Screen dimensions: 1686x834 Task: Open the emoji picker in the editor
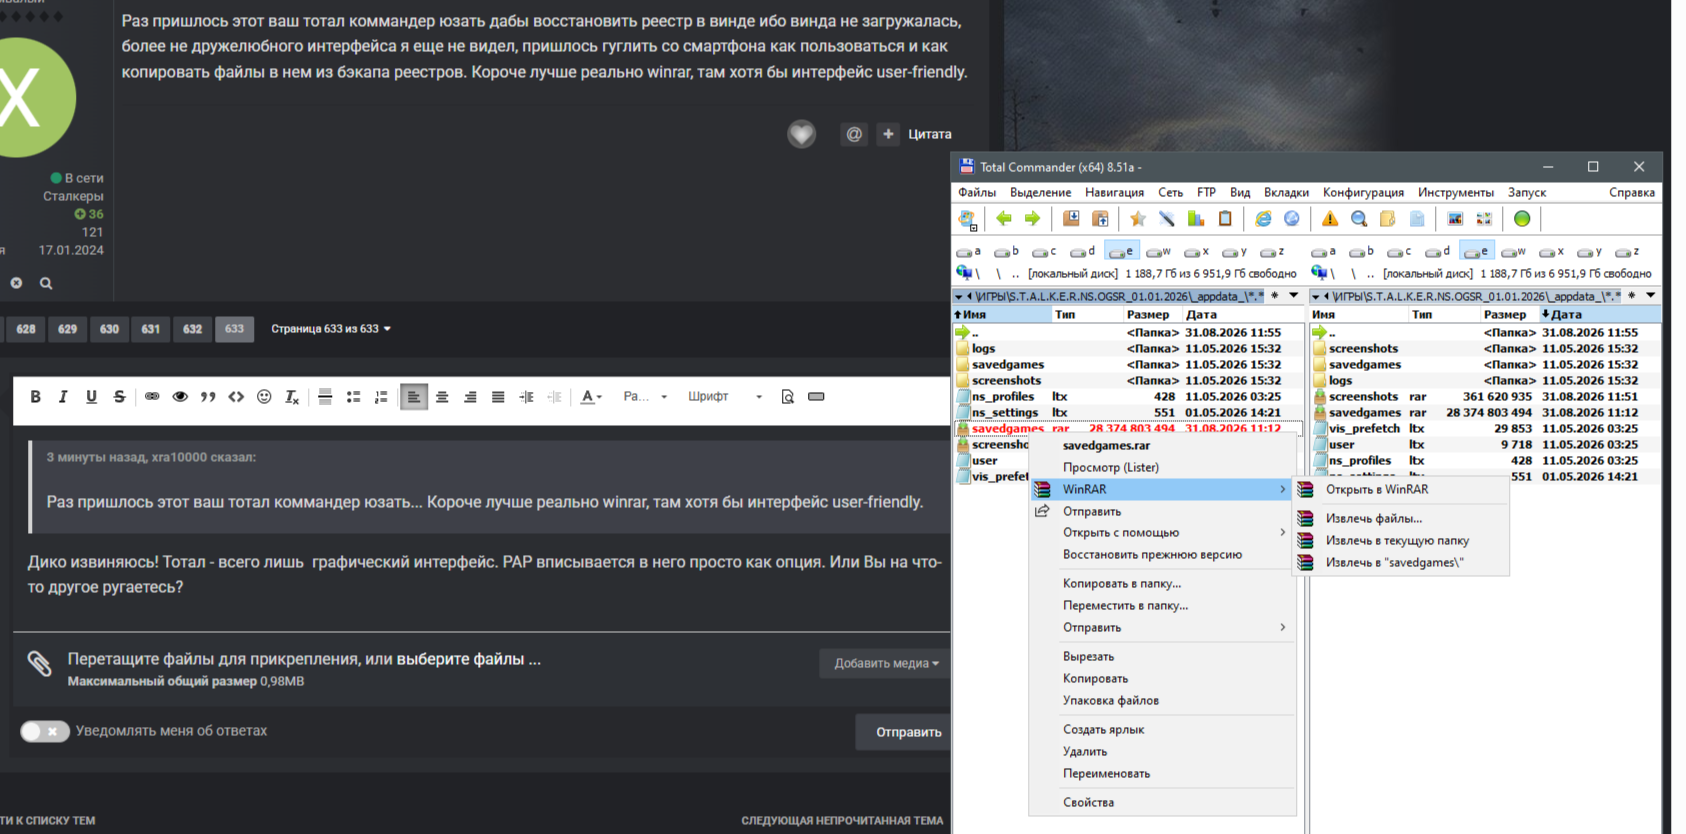point(264,397)
